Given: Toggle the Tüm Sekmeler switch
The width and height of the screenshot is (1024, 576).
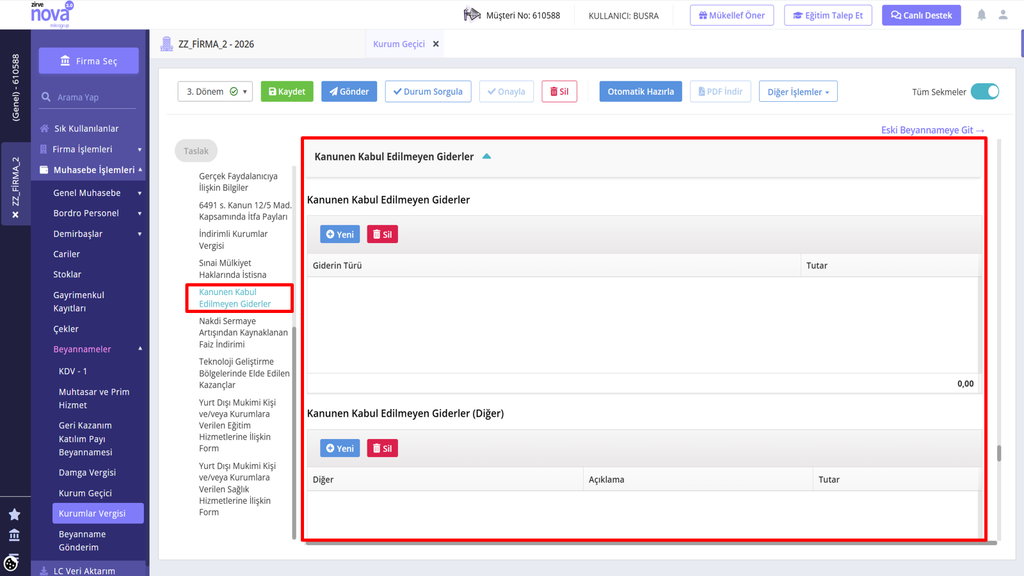Looking at the screenshot, I should tap(984, 91).
